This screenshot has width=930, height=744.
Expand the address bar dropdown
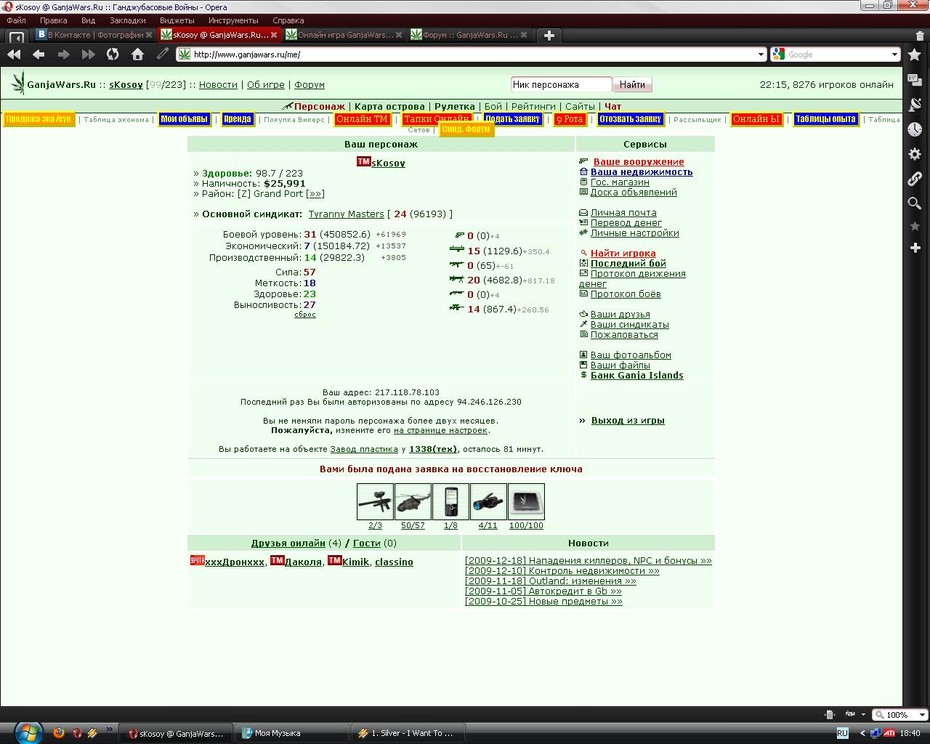click(x=761, y=55)
